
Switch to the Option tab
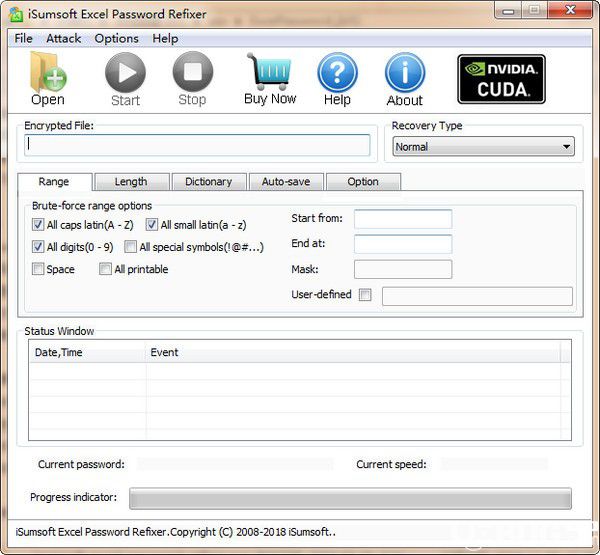tap(363, 182)
